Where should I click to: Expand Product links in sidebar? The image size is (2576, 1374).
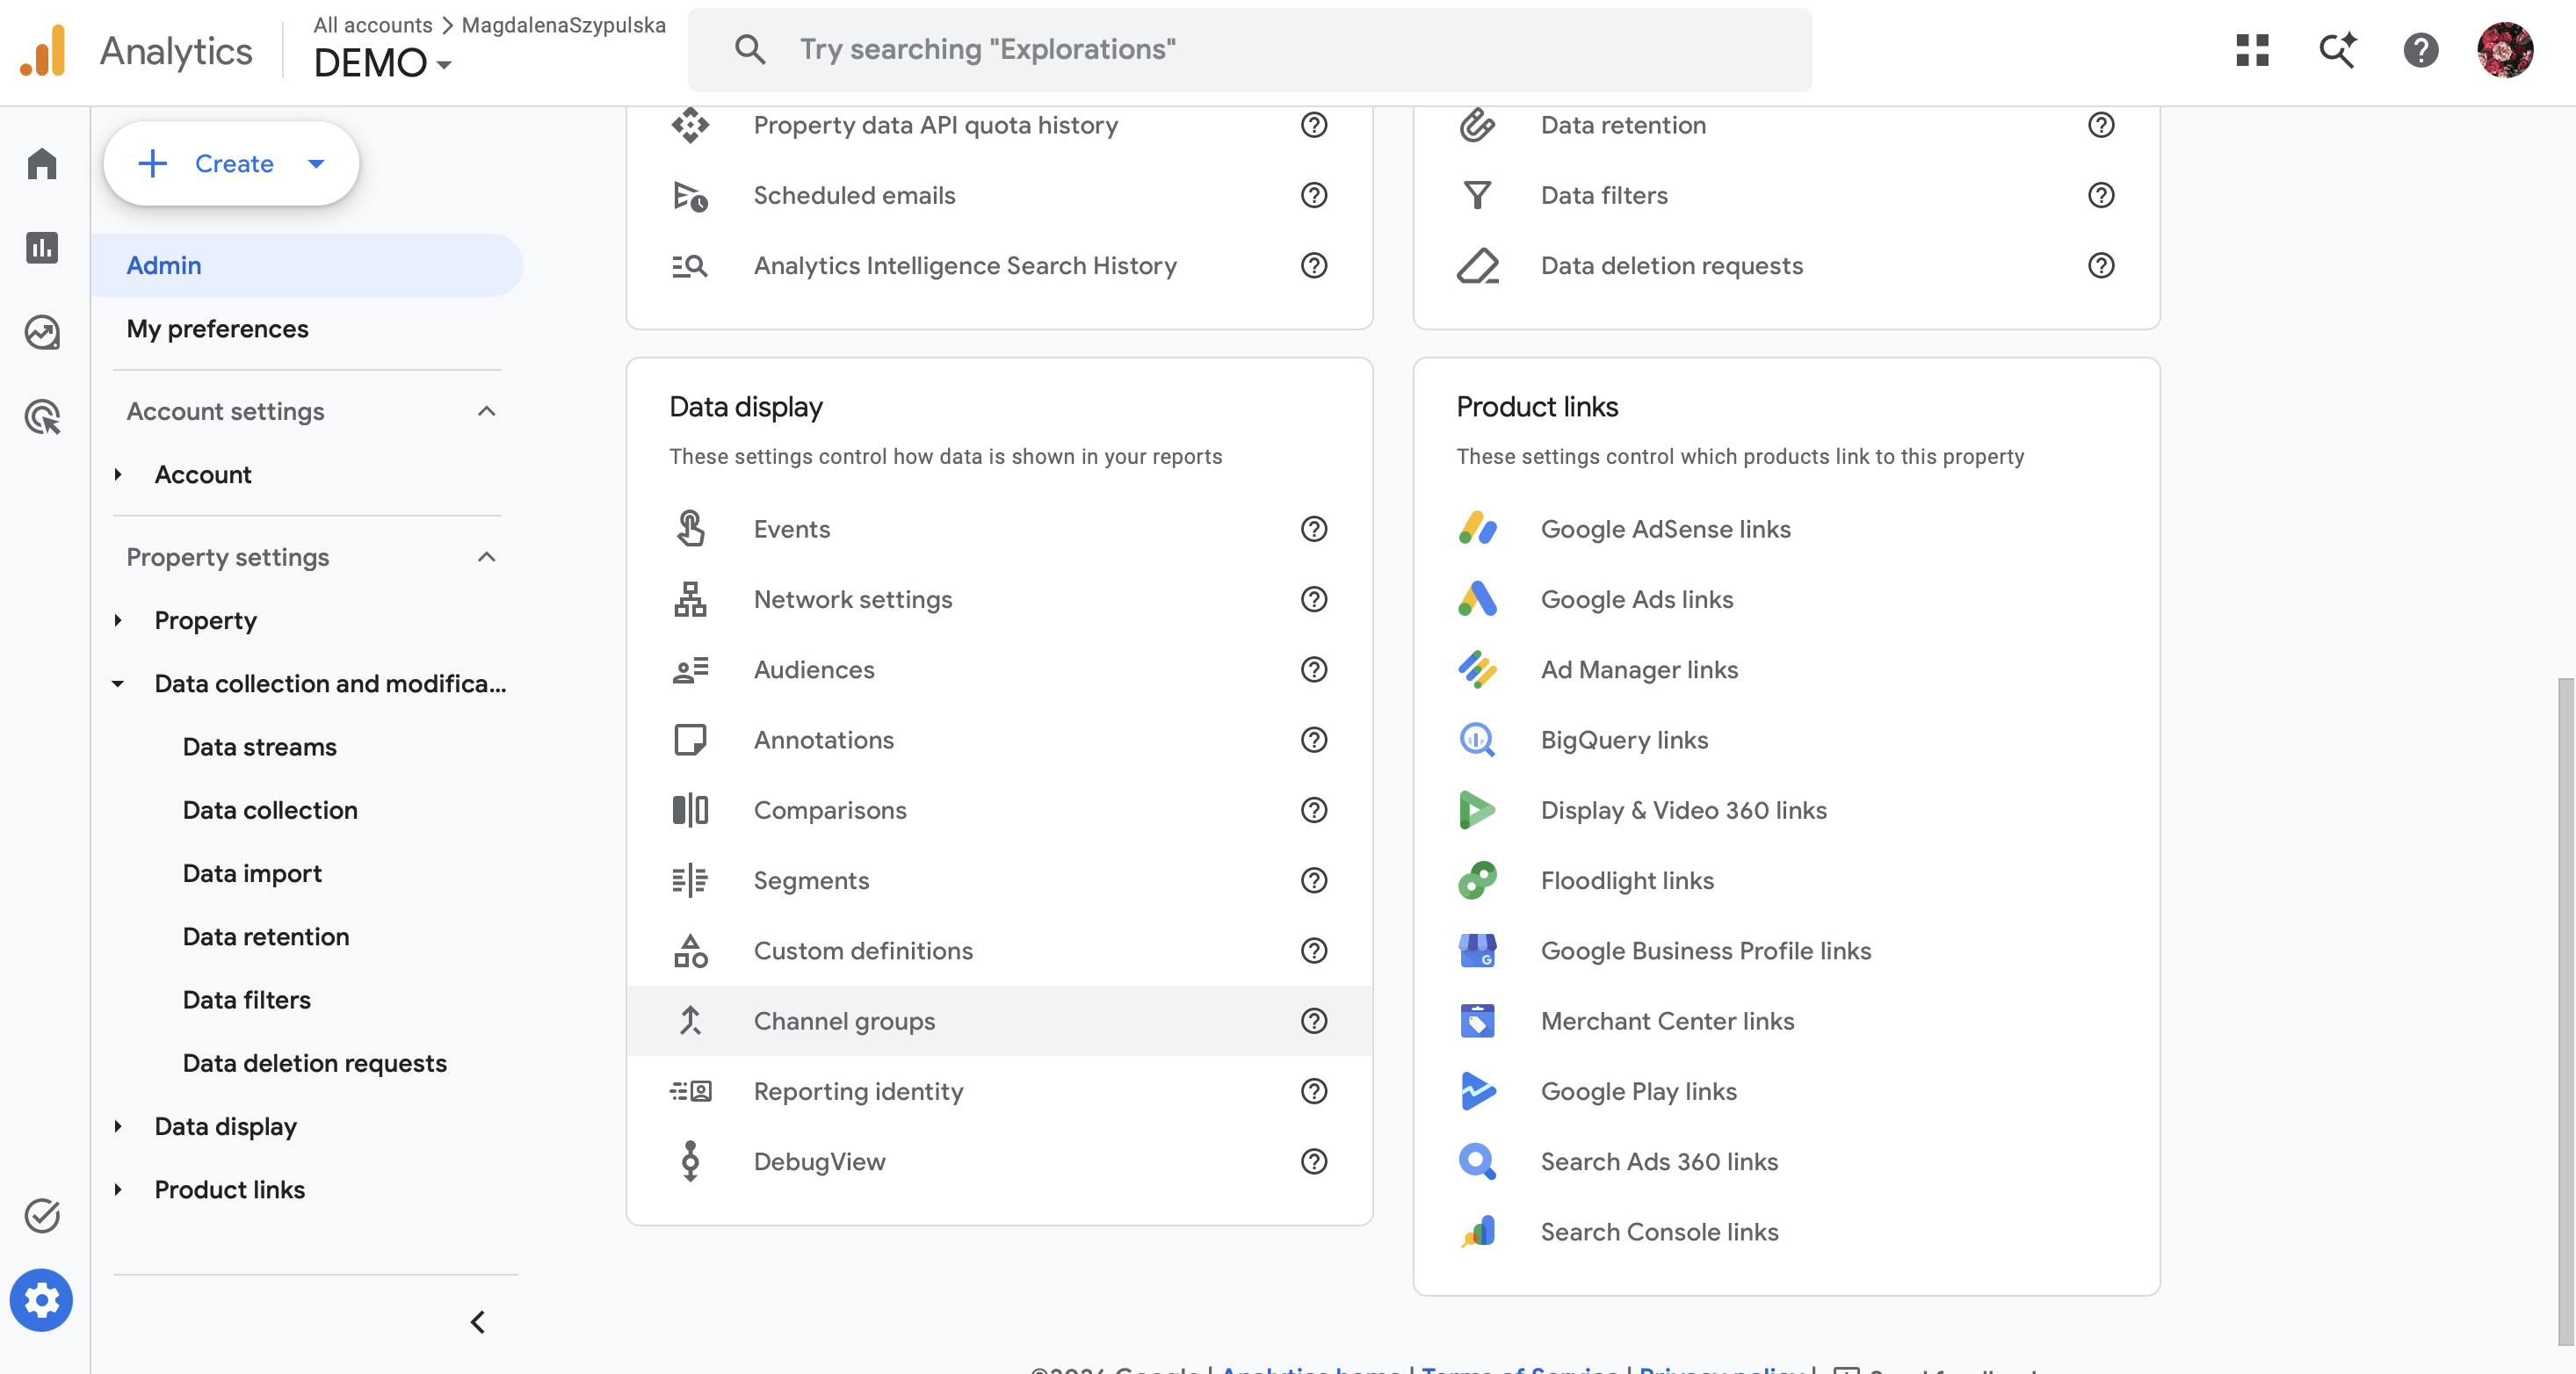click(x=118, y=1189)
